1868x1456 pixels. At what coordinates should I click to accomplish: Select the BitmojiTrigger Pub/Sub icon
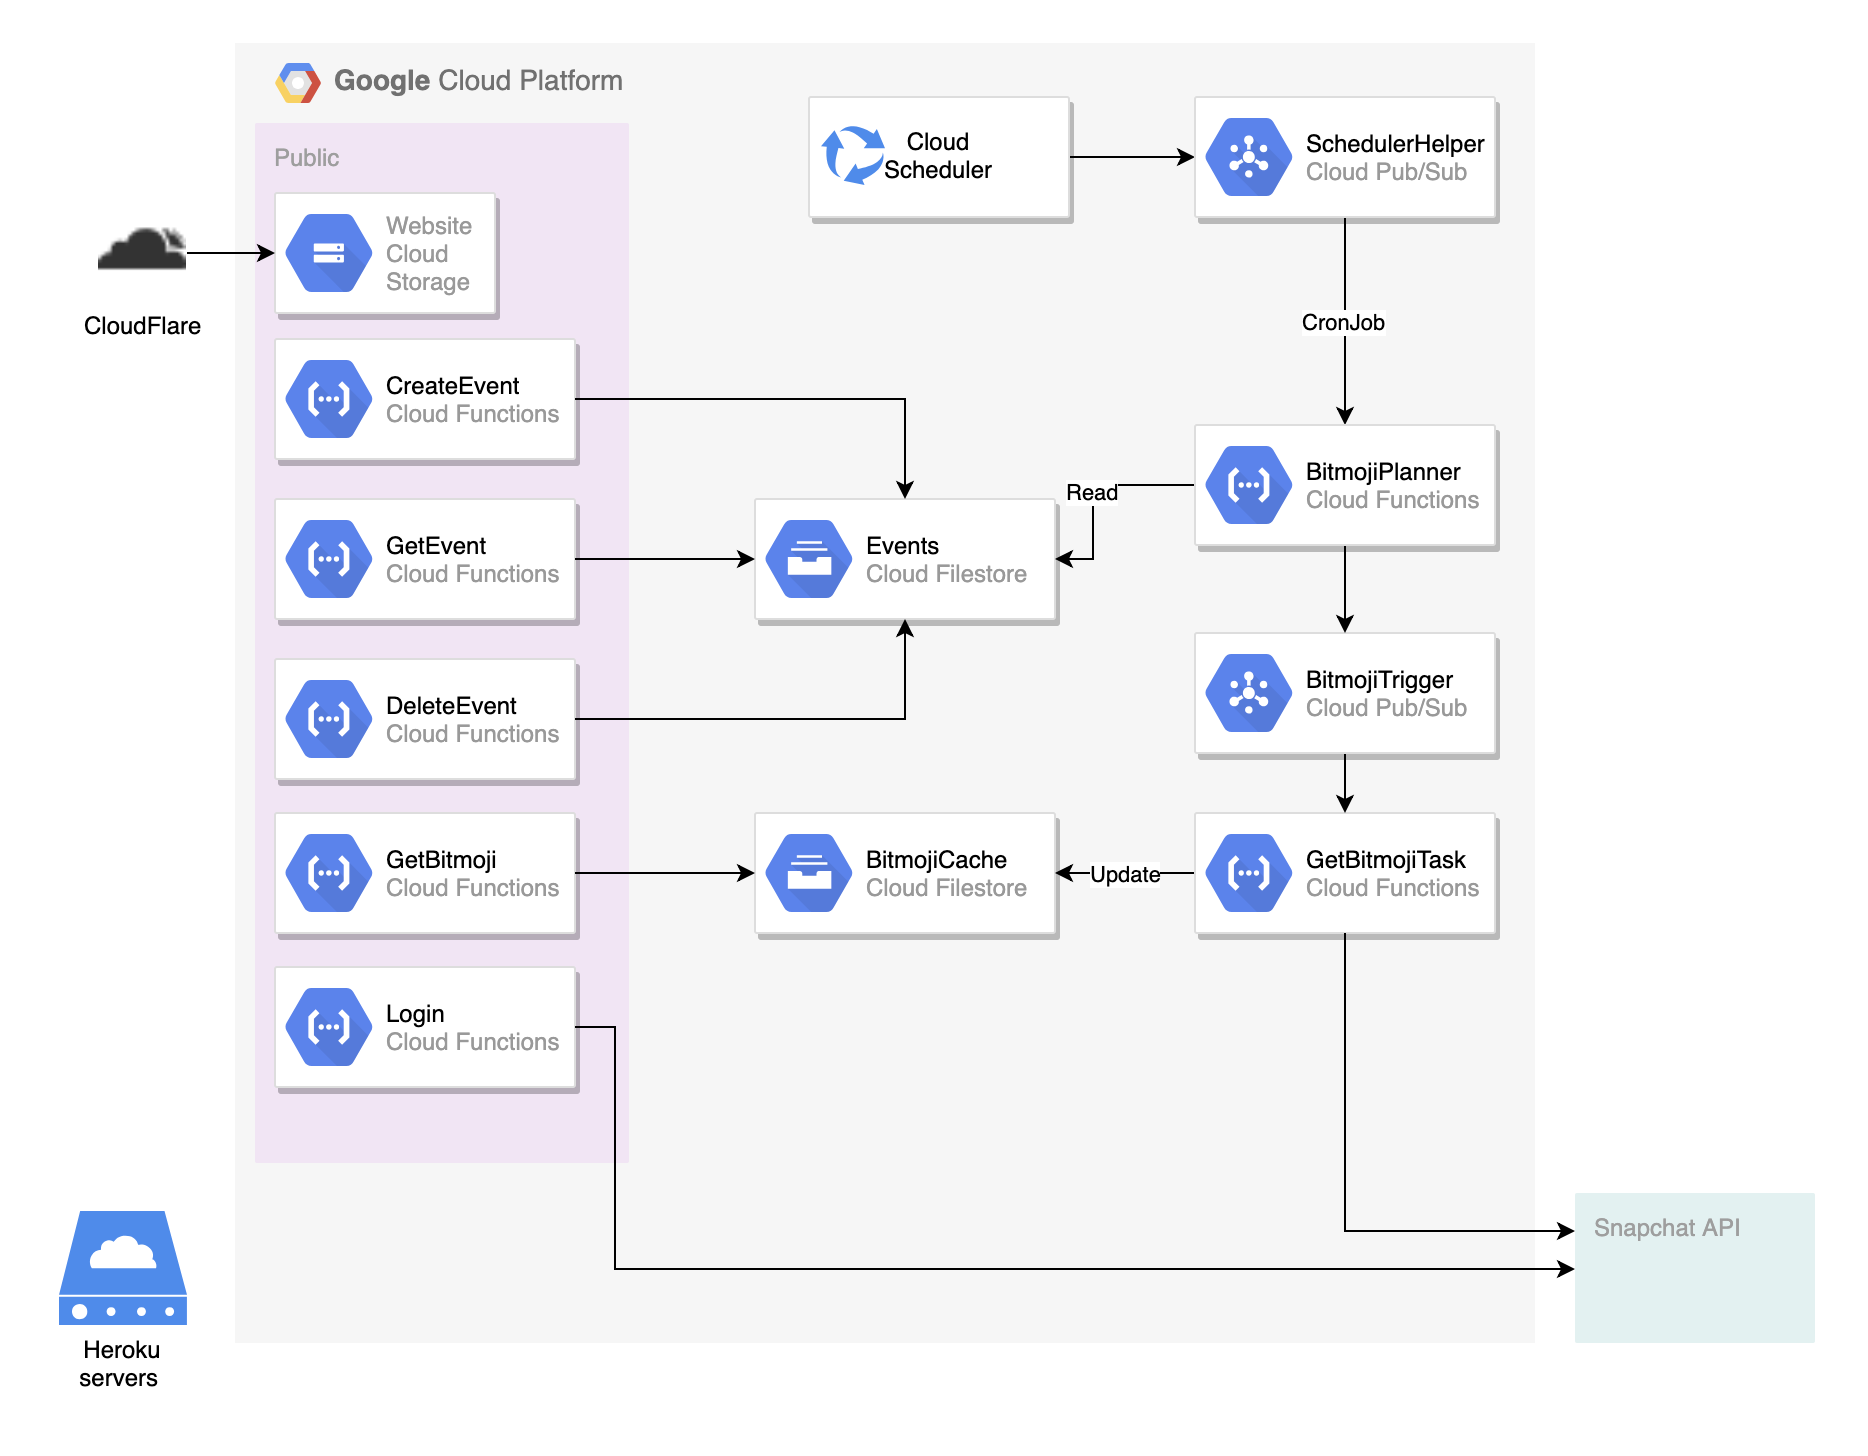[x=1249, y=693]
